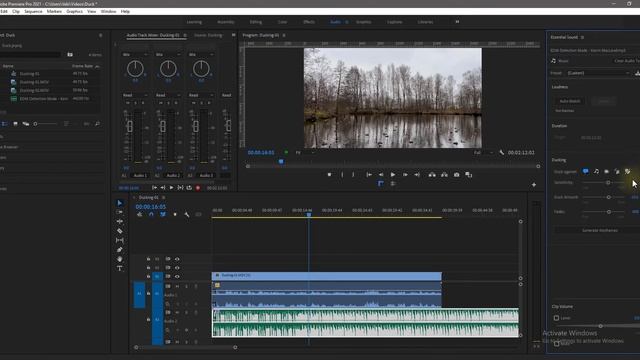Open the Window menu
Viewport: 640px width, 360px height.
[108, 11]
